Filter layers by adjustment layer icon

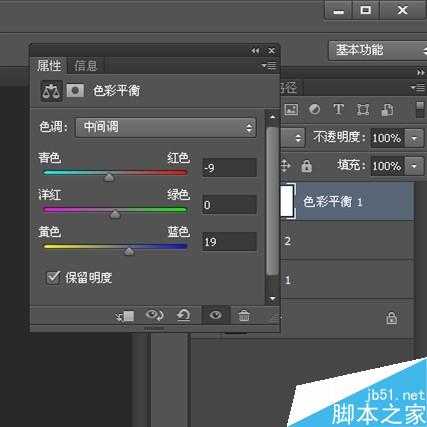[x=314, y=109]
